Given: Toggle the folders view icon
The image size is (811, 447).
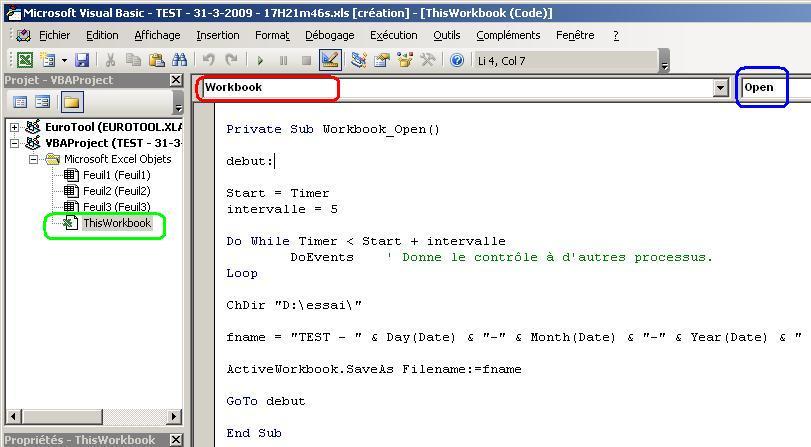Looking at the screenshot, I should 72,102.
